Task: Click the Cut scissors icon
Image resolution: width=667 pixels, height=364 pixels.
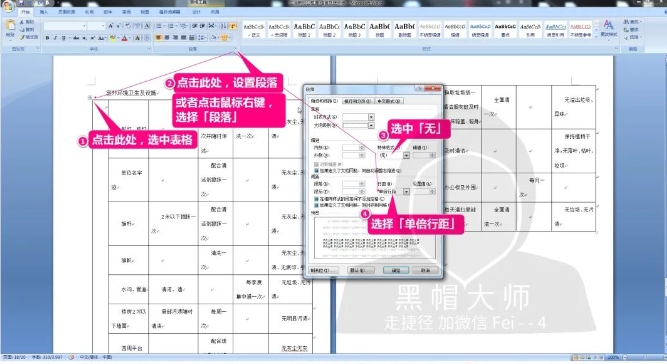Action: (x=22, y=22)
